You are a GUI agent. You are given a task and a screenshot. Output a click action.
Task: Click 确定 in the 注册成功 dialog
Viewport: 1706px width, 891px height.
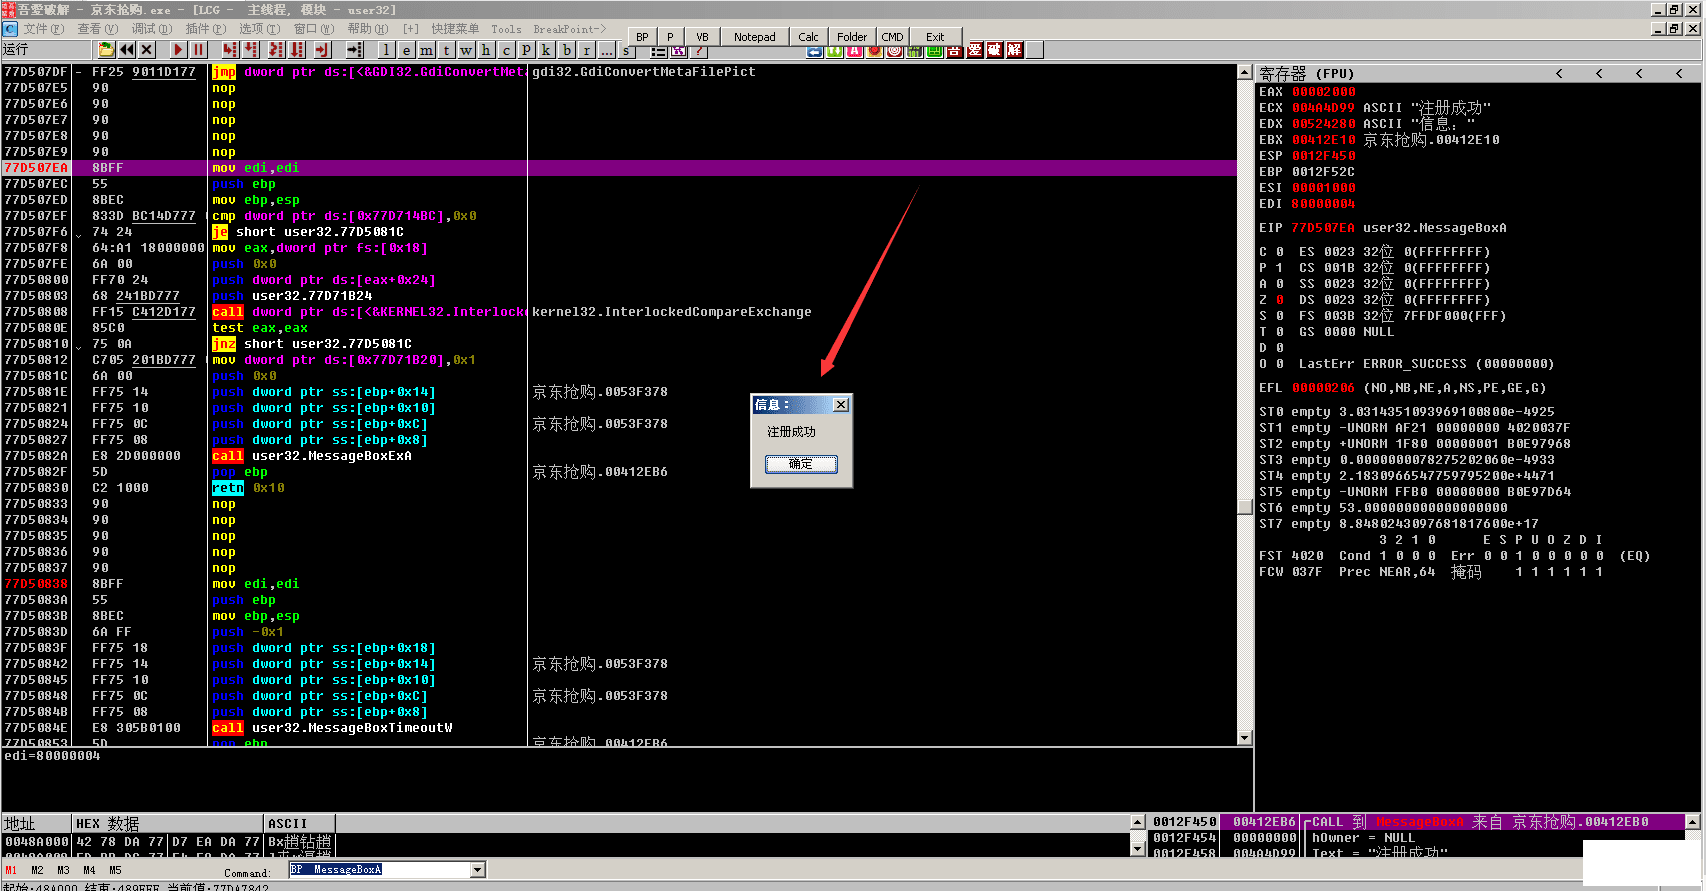tap(801, 464)
